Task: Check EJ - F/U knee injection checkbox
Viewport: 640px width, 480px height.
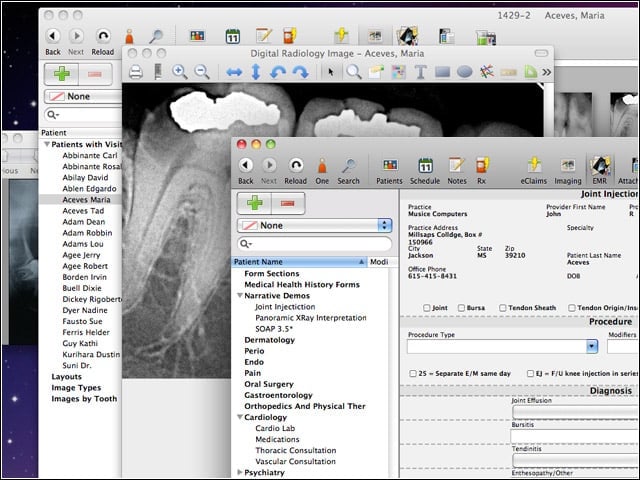Action: coord(530,373)
